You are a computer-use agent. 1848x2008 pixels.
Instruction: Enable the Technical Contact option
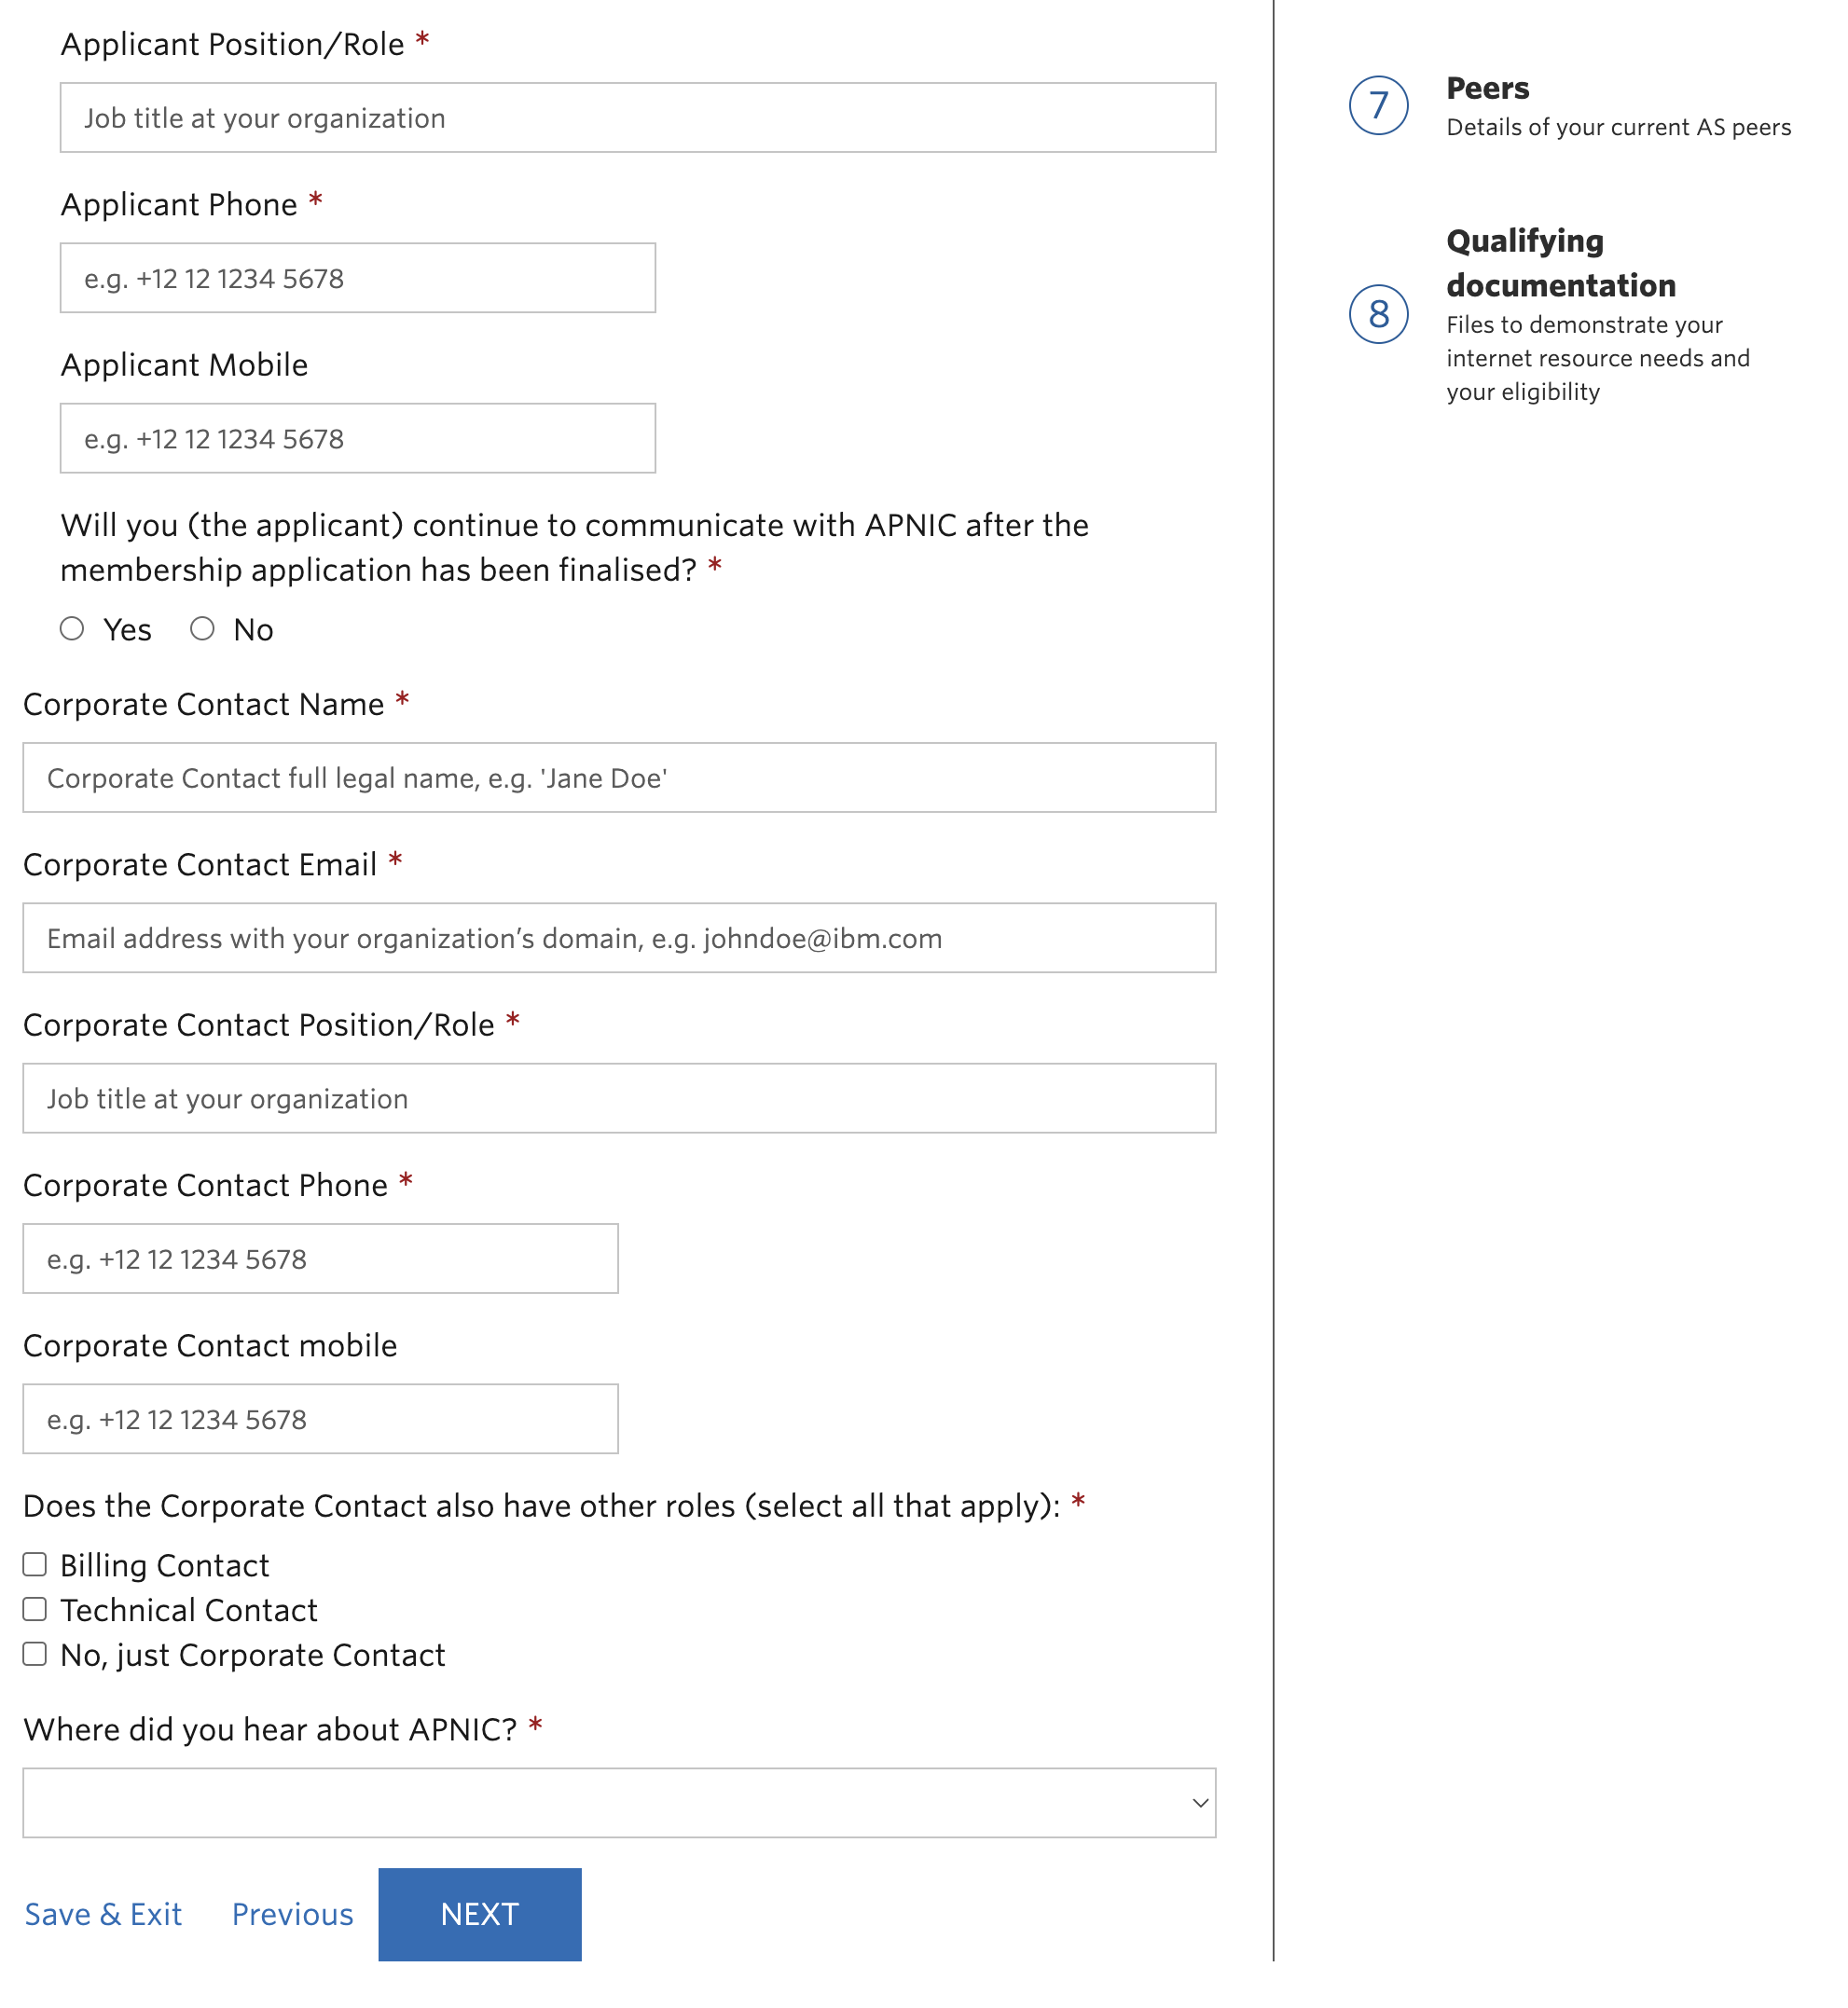[35, 1608]
